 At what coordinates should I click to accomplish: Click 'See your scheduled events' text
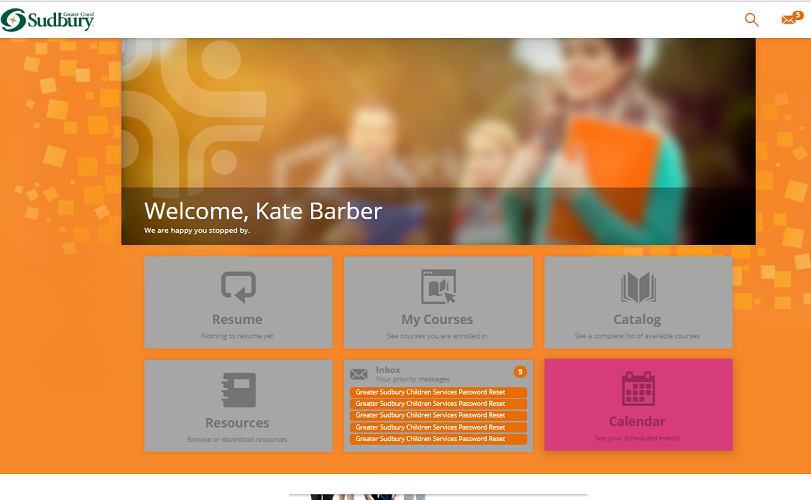pyautogui.click(x=637, y=438)
